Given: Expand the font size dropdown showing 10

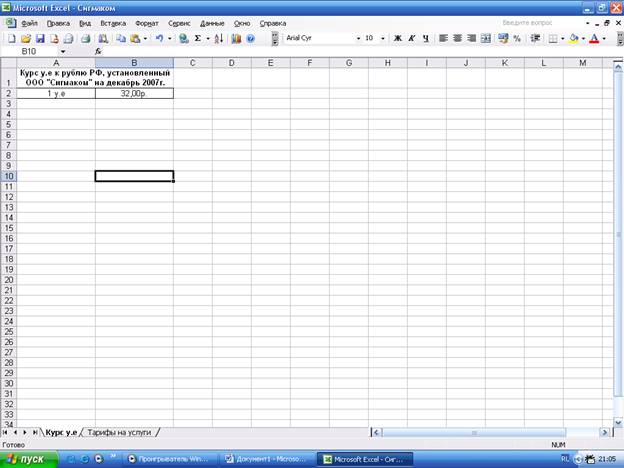Looking at the screenshot, I should click(383, 38).
